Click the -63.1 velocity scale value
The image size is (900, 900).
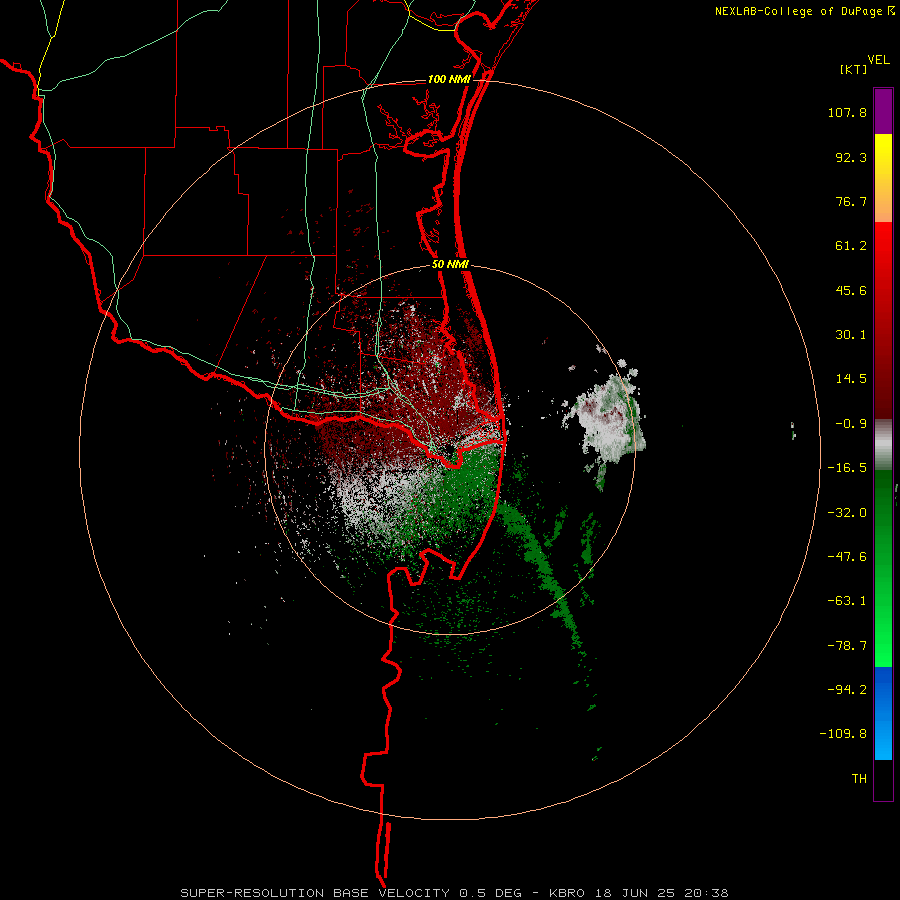[x=847, y=601]
